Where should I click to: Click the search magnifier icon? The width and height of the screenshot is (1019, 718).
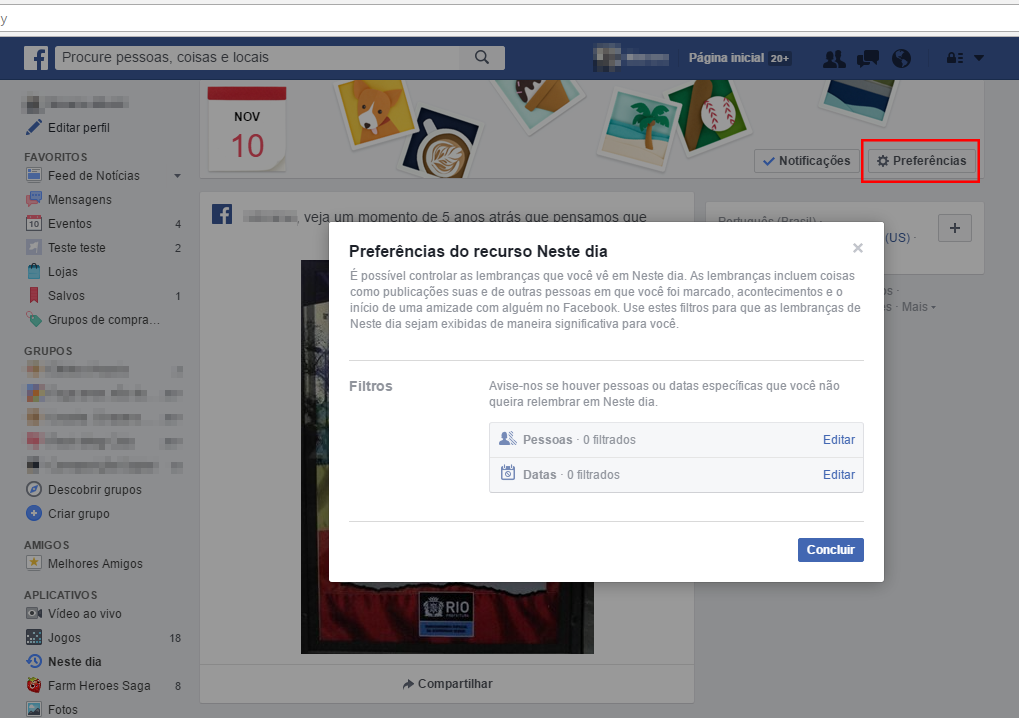[x=482, y=58]
